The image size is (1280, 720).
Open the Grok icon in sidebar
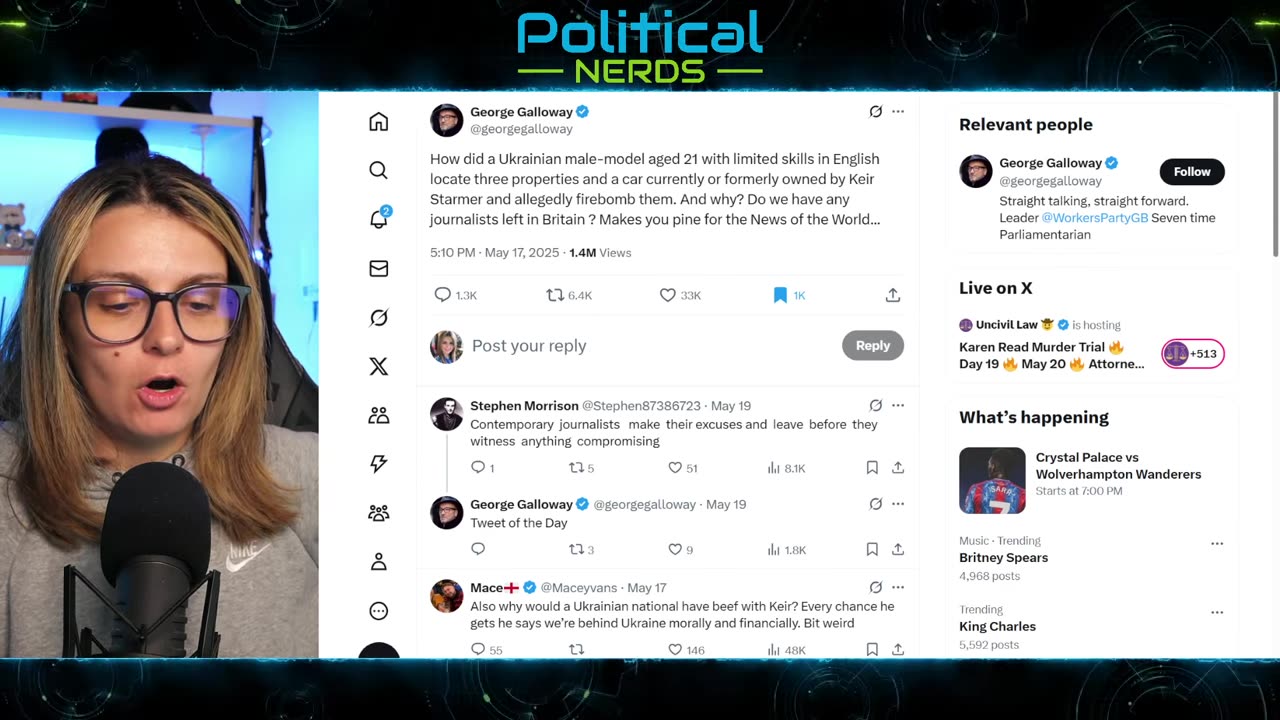pyautogui.click(x=378, y=318)
